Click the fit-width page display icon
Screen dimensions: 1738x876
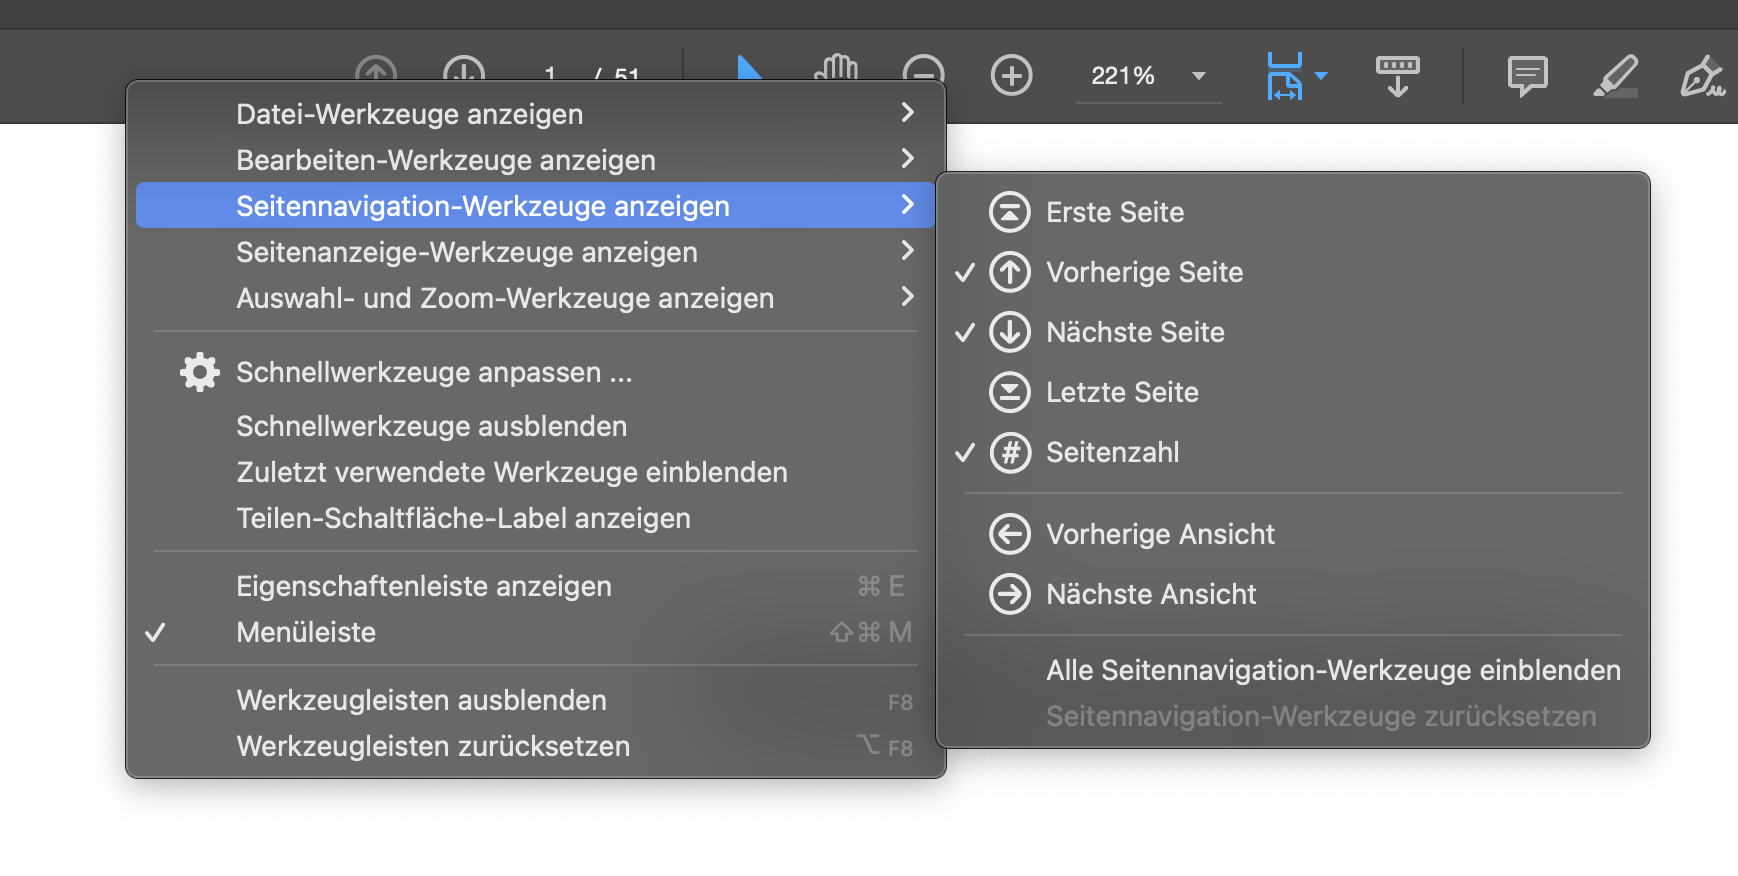pos(1285,76)
